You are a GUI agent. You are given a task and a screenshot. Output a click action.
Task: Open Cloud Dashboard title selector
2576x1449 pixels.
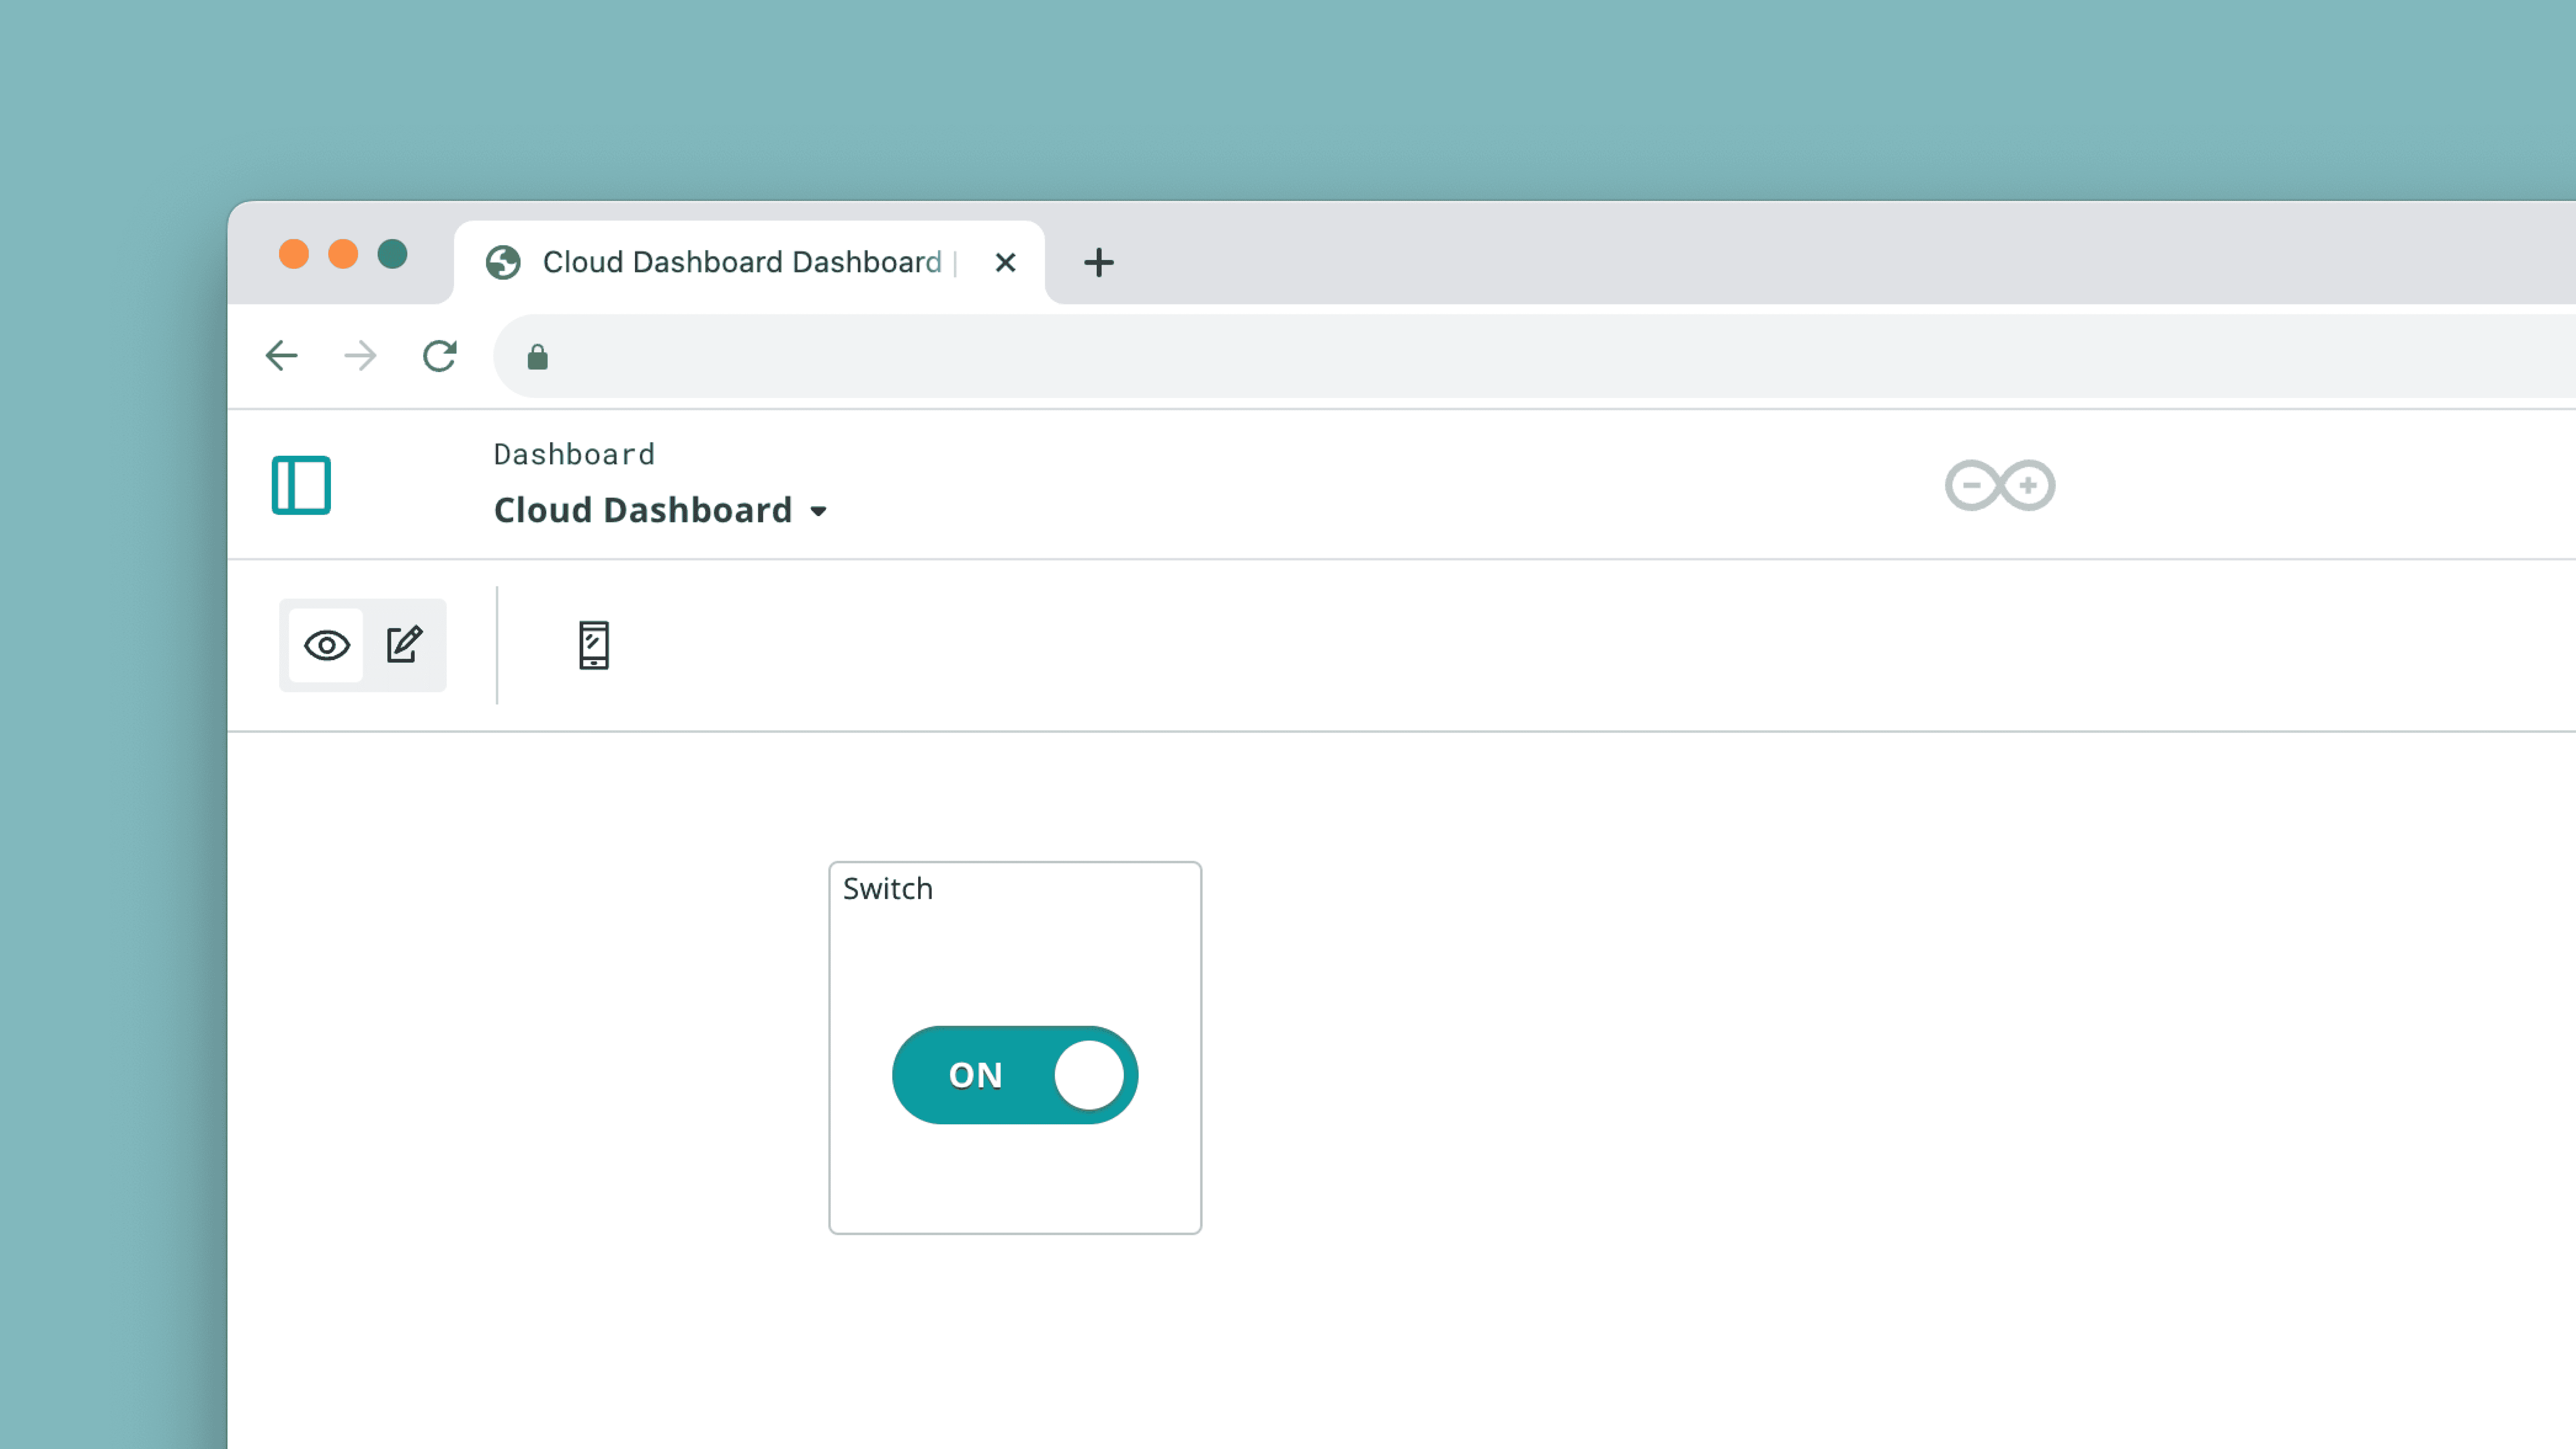(x=643, y=510)
